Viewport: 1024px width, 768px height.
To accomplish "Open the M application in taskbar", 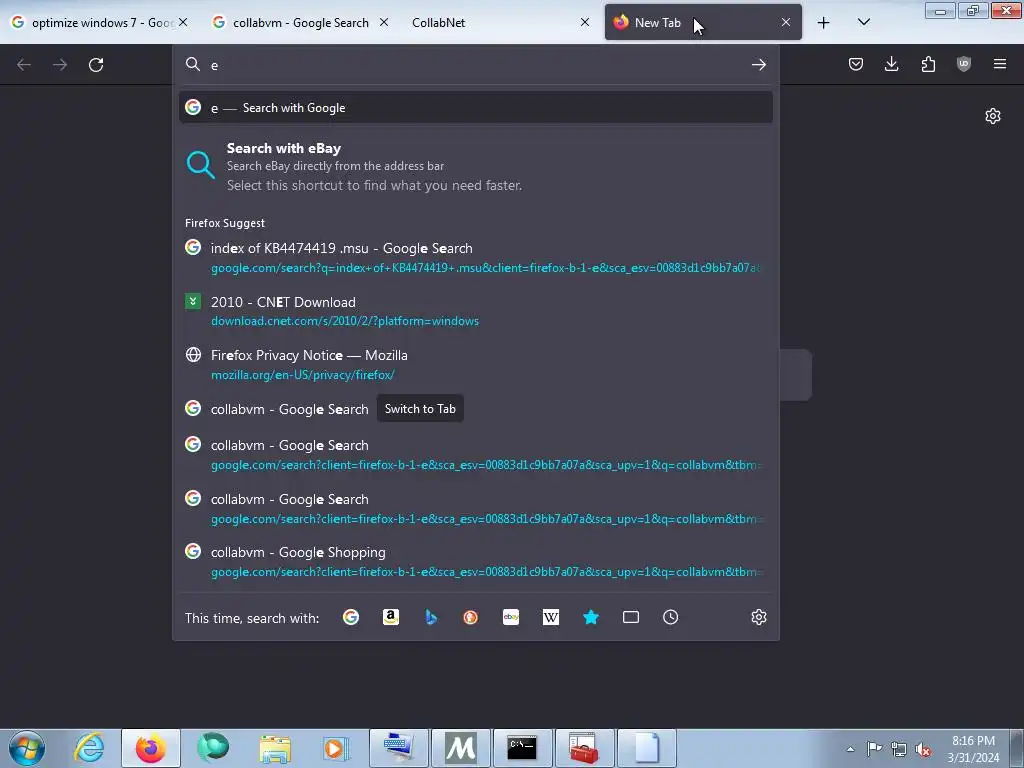I will point(460,748).
